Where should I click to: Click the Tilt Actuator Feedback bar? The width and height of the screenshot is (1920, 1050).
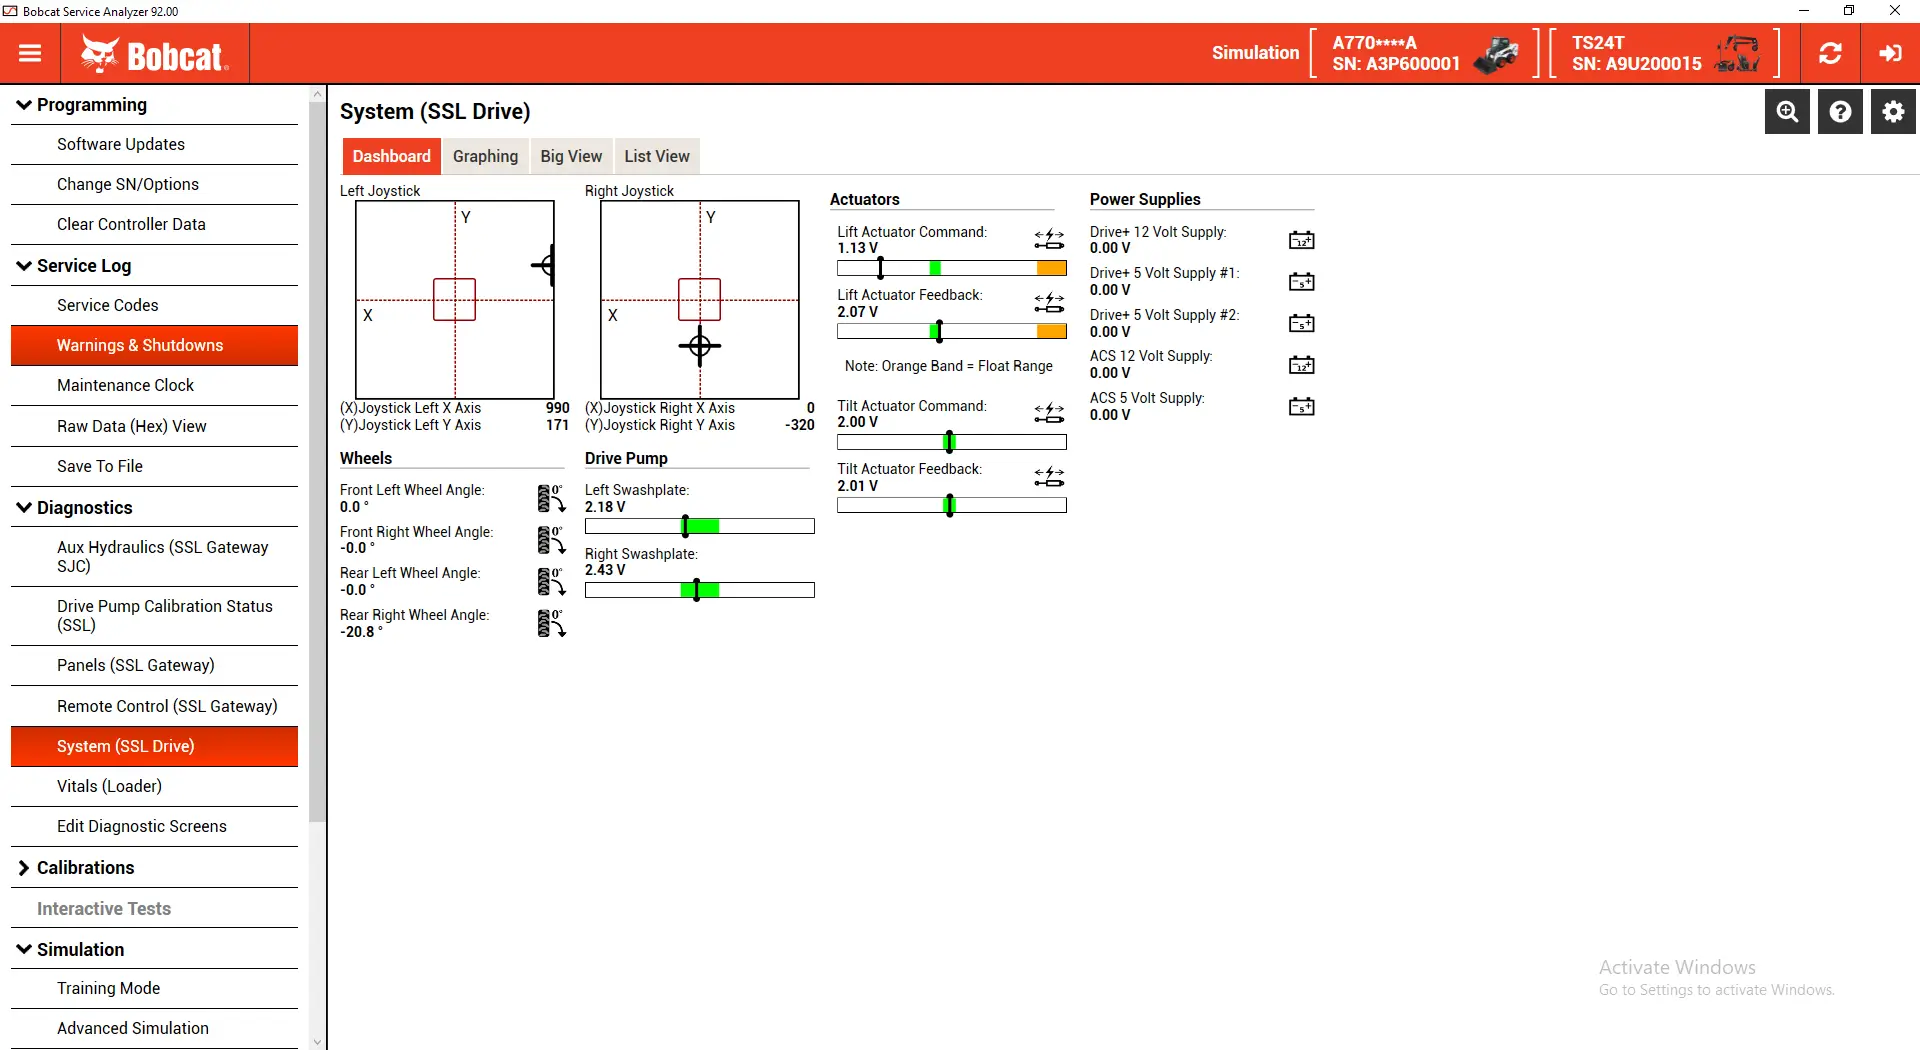tap(952, 505)
